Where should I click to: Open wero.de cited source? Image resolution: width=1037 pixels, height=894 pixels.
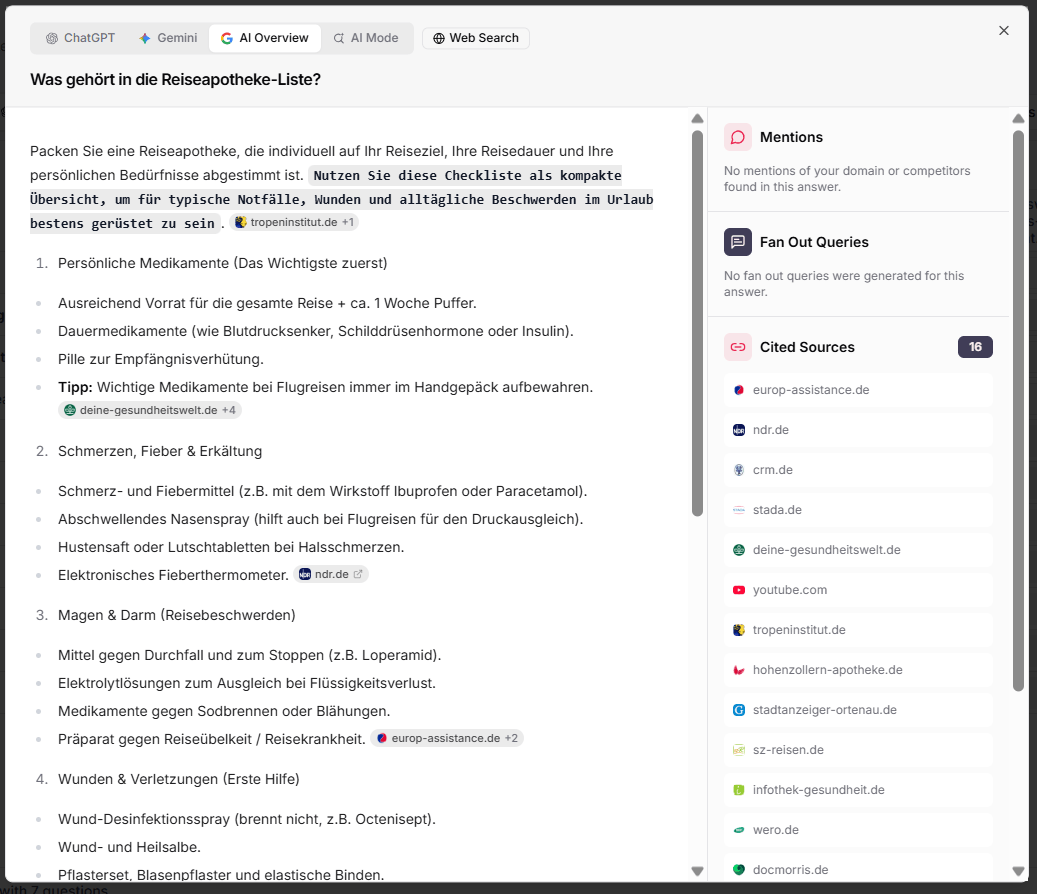(x=858, y=830)
